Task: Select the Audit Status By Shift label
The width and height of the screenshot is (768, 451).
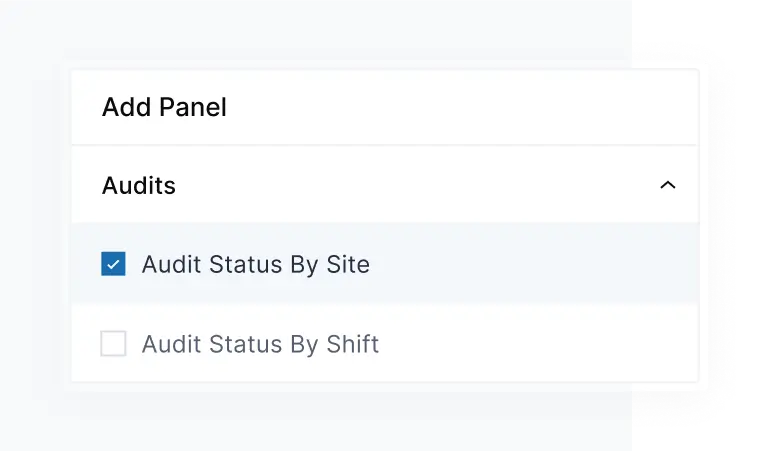Action: coord(260,345)
